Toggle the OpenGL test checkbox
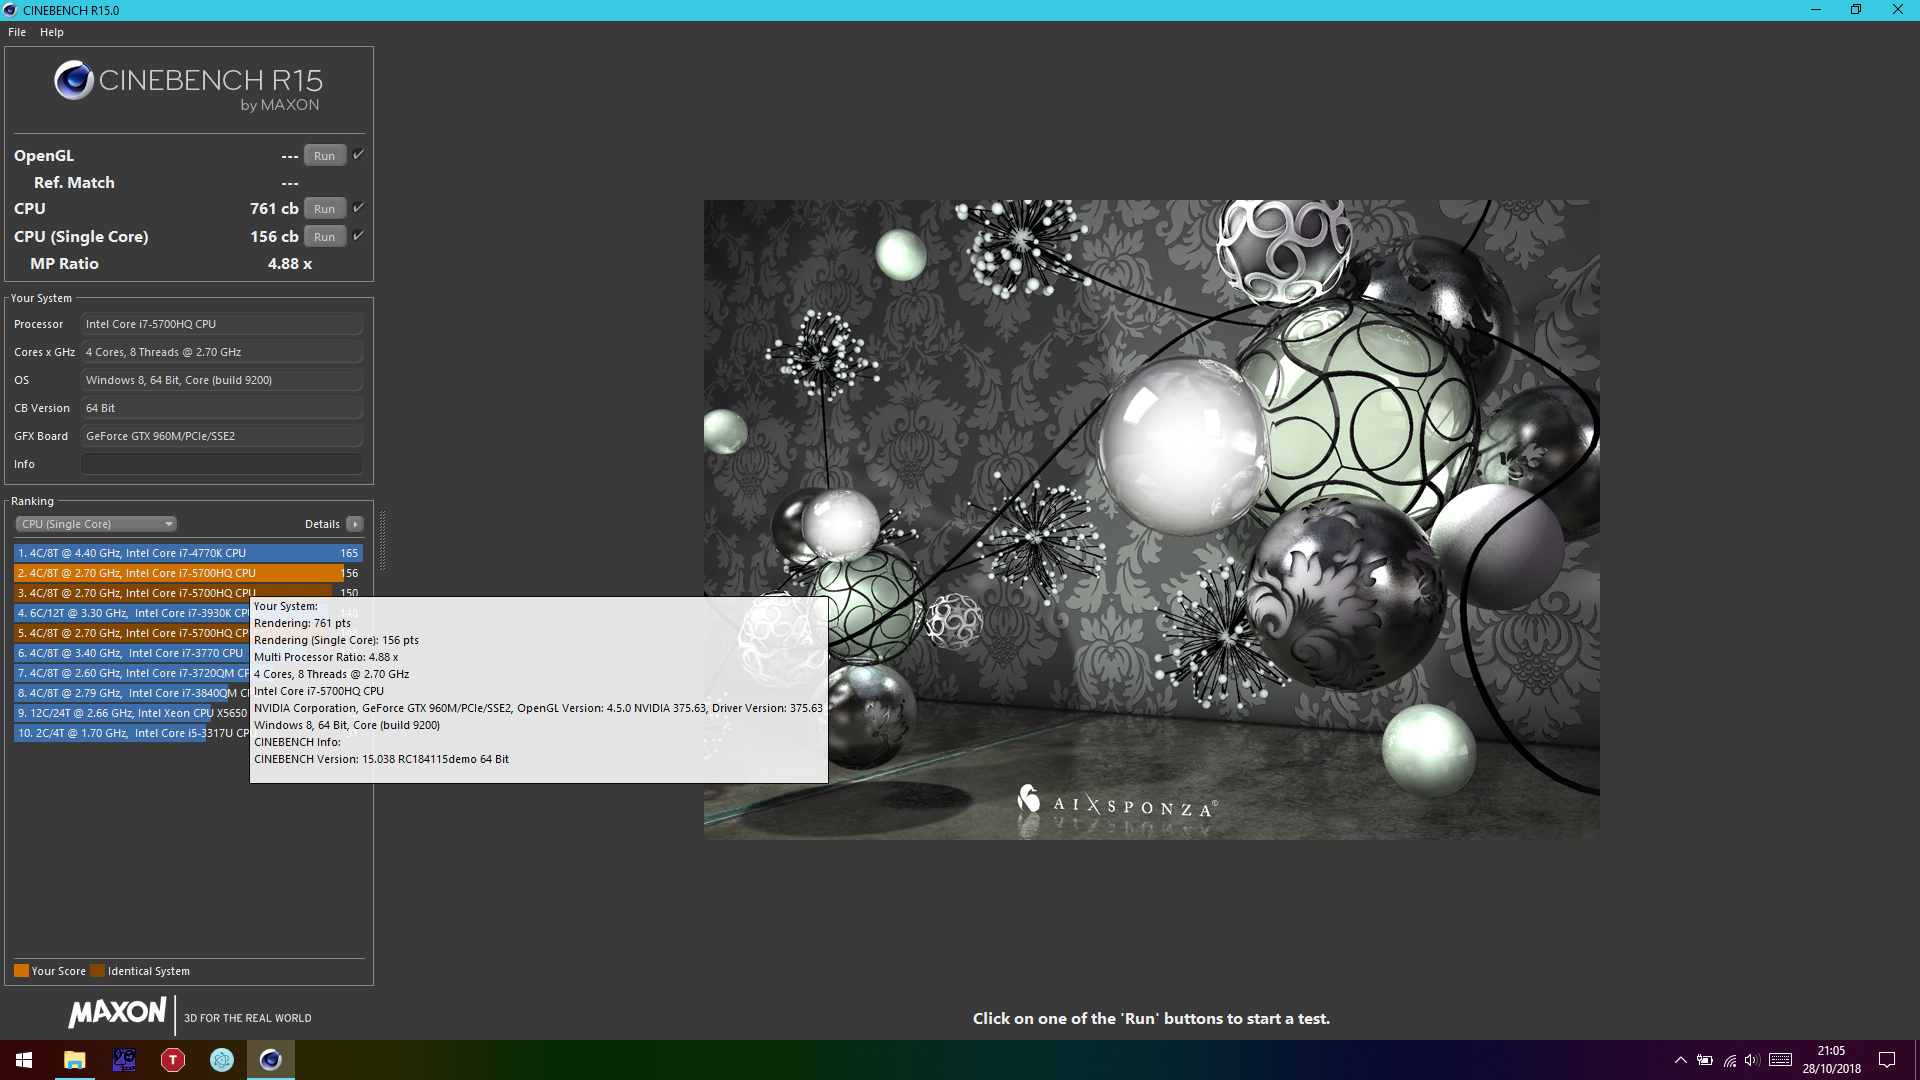 point(358,155)
